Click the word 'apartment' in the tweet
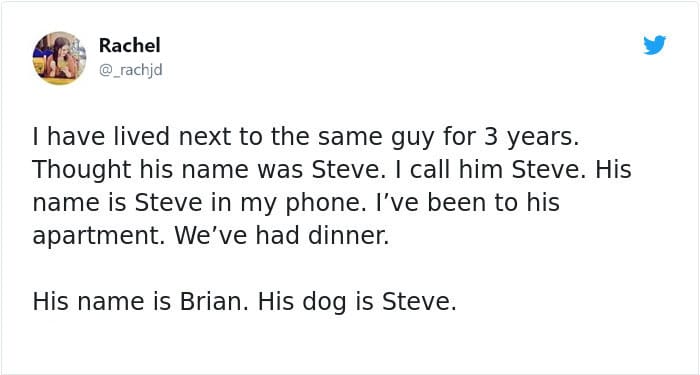The image size is (700, 375). (96, 236)
